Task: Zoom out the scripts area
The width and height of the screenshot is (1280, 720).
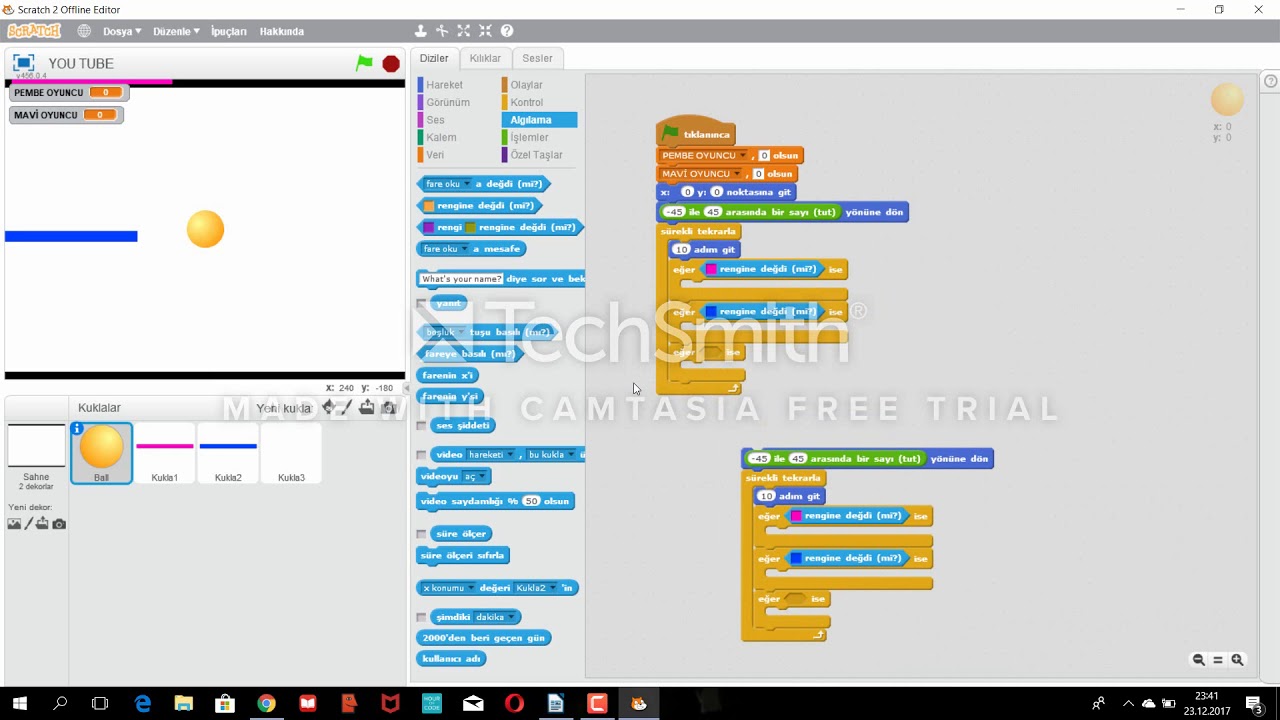Action: click(x=1198, y=660)
